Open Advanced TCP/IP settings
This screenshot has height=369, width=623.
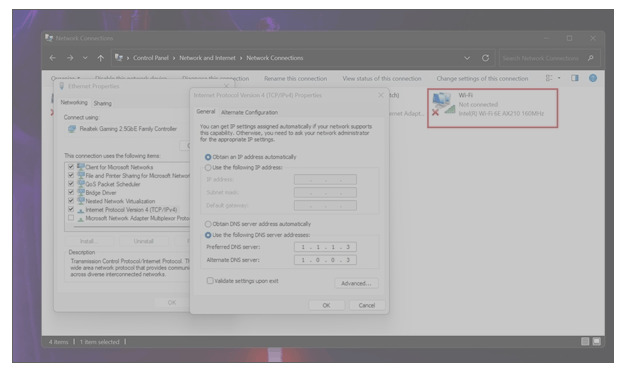point(356,283)
